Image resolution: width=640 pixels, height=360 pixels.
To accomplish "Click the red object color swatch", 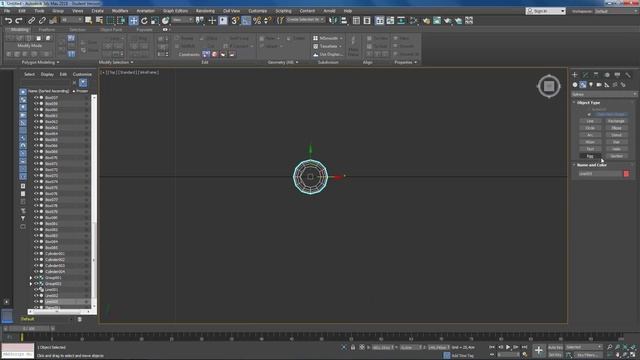I will point(626,174).
